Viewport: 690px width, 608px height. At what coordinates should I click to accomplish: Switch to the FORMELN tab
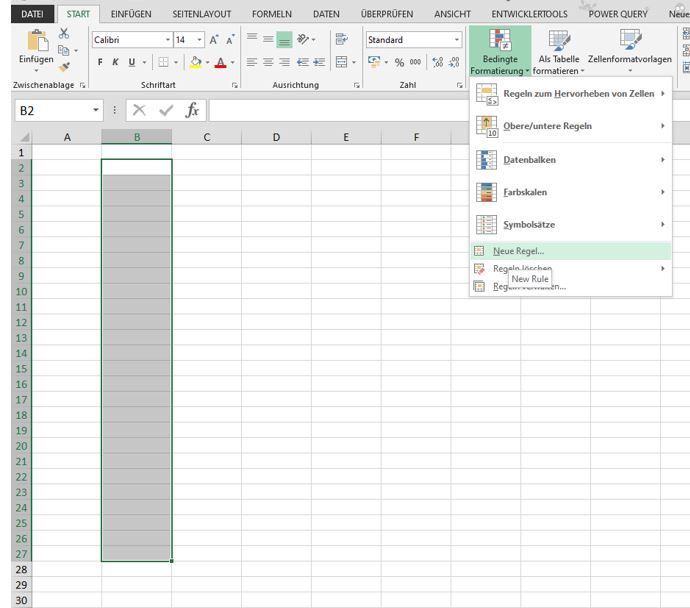click(272, 14)
